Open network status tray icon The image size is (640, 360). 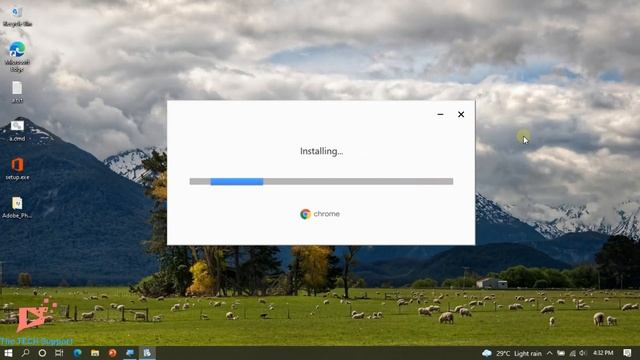[572, 353]
